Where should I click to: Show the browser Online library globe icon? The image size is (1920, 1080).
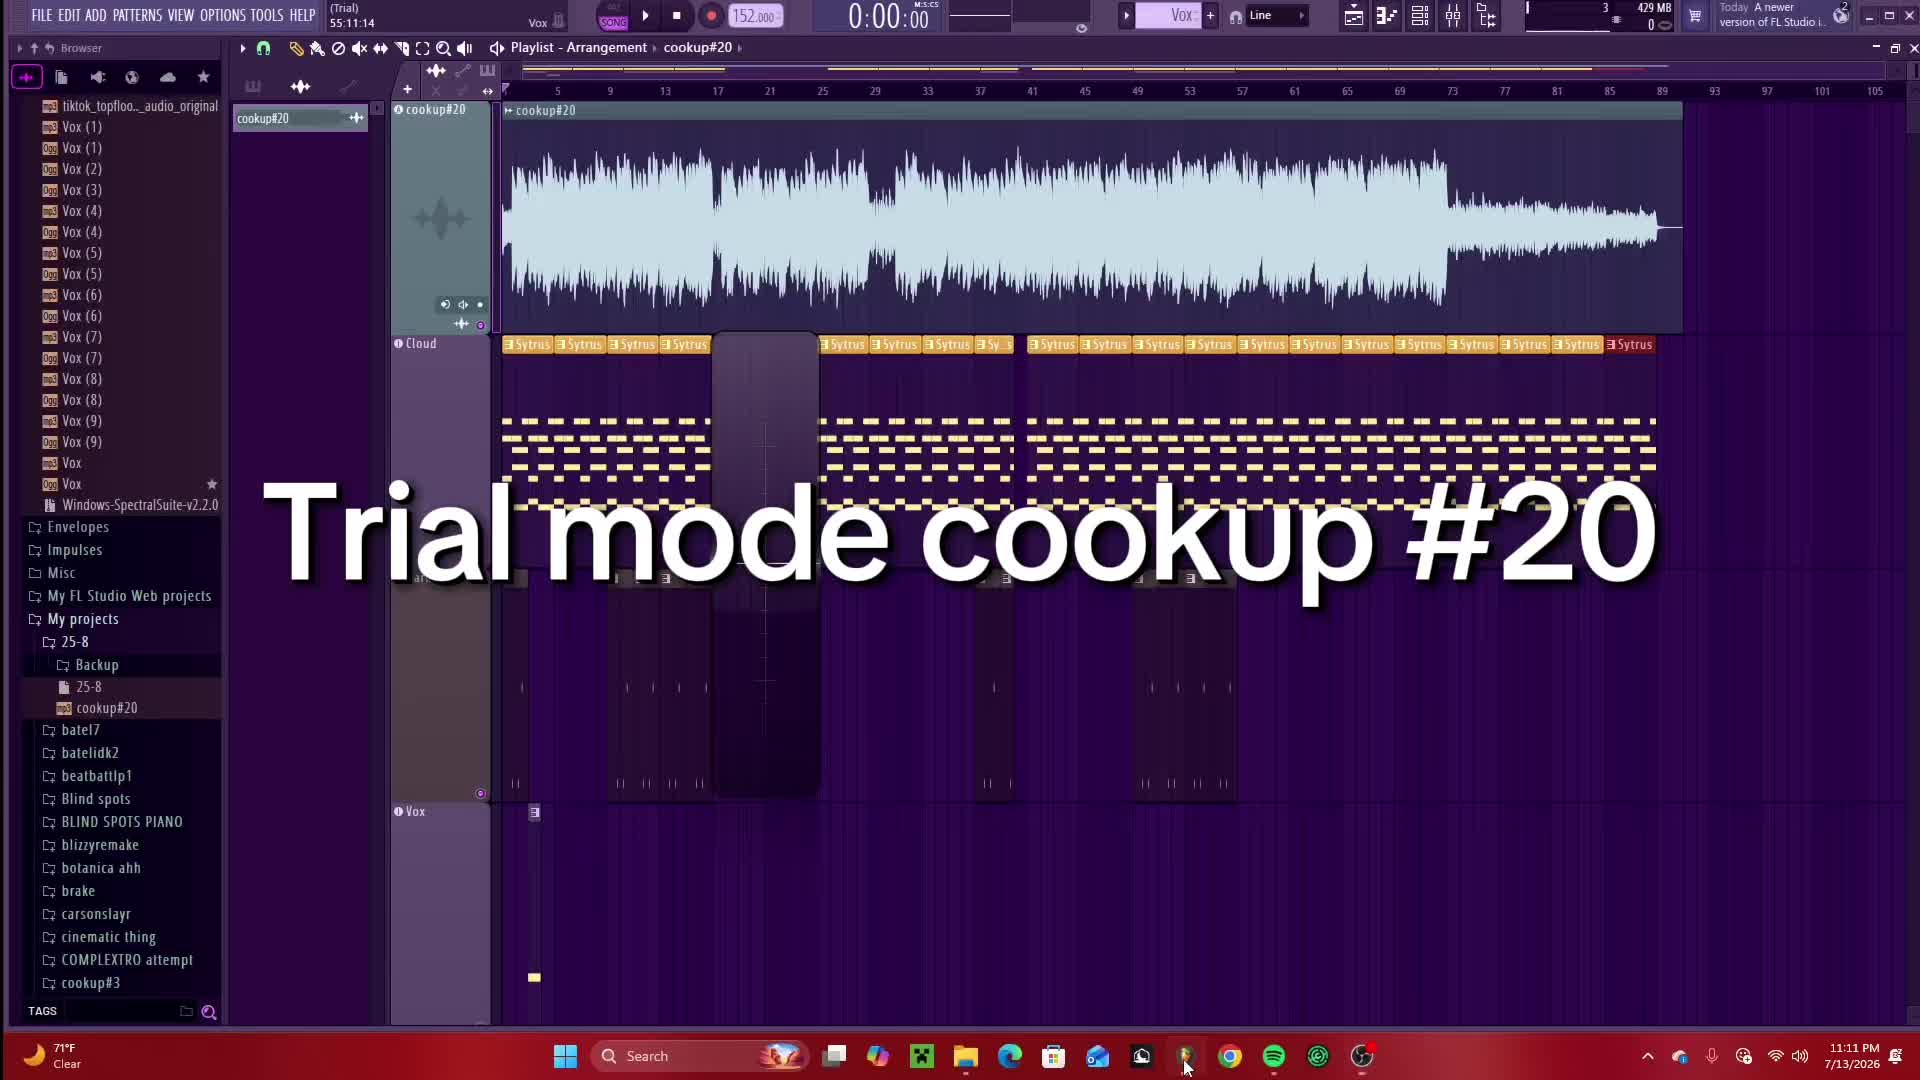coord(131,77)
